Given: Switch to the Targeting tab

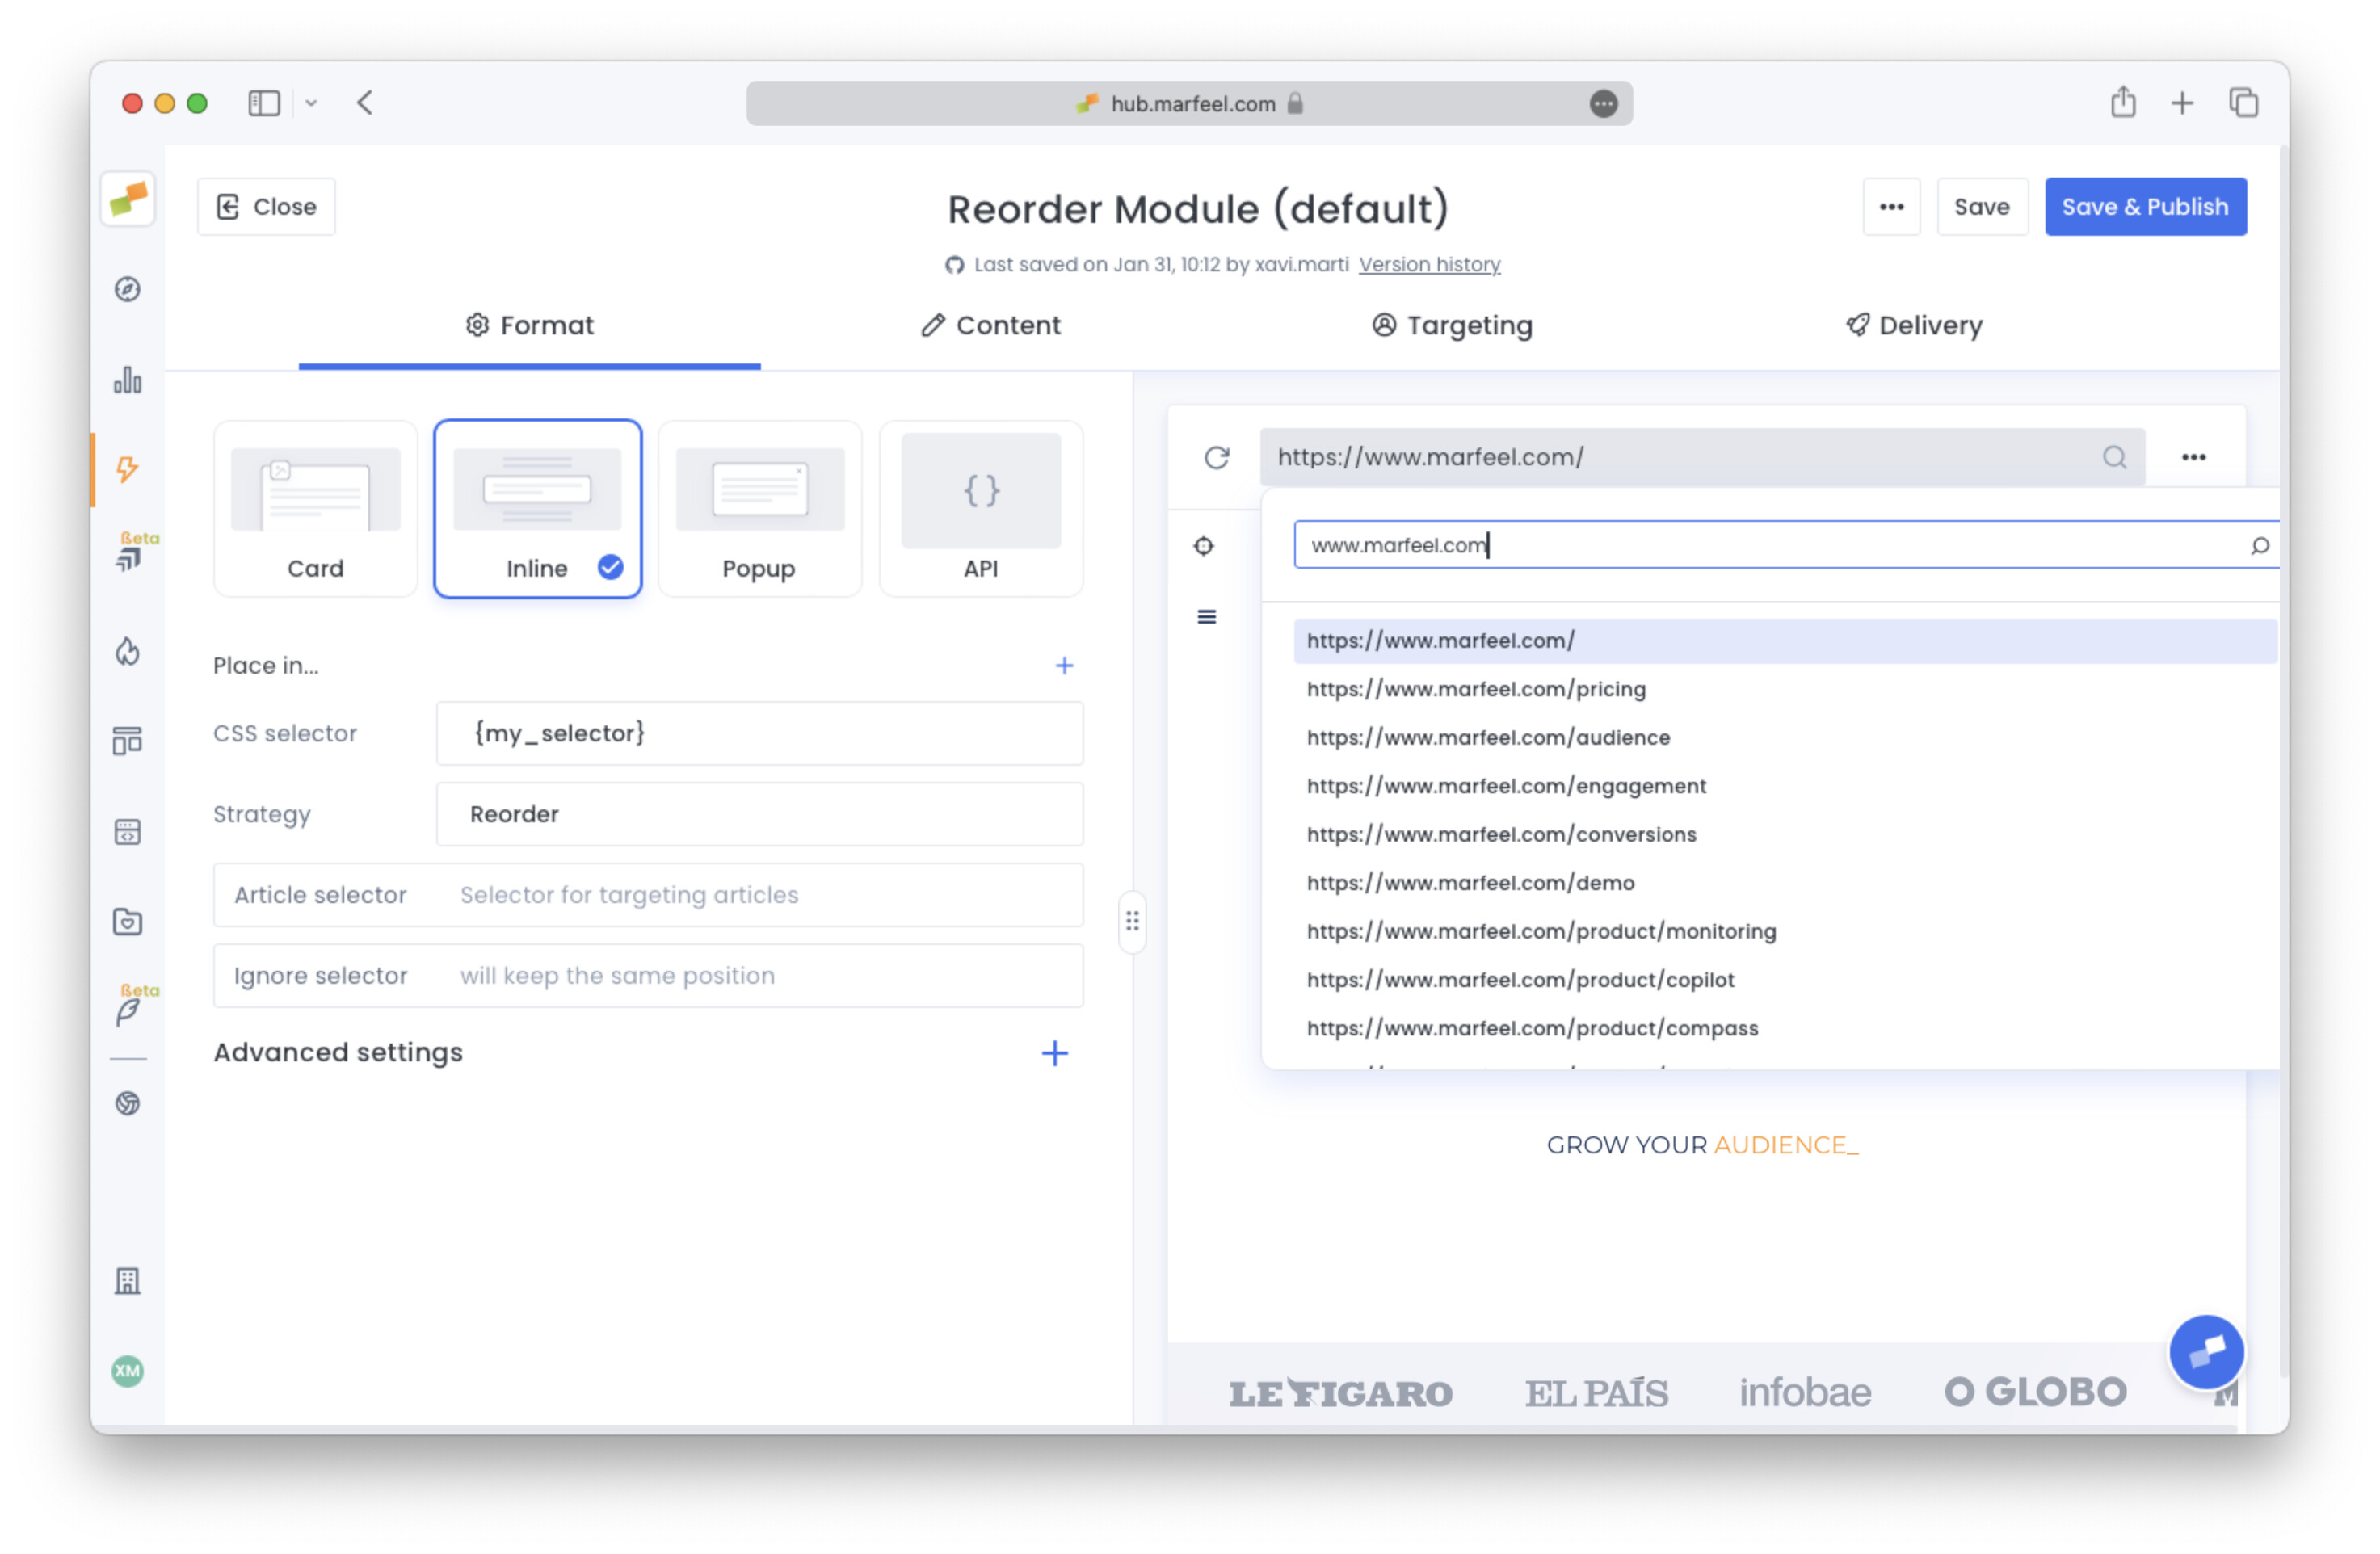Looking at the screenshot, I should [1452, 325].
